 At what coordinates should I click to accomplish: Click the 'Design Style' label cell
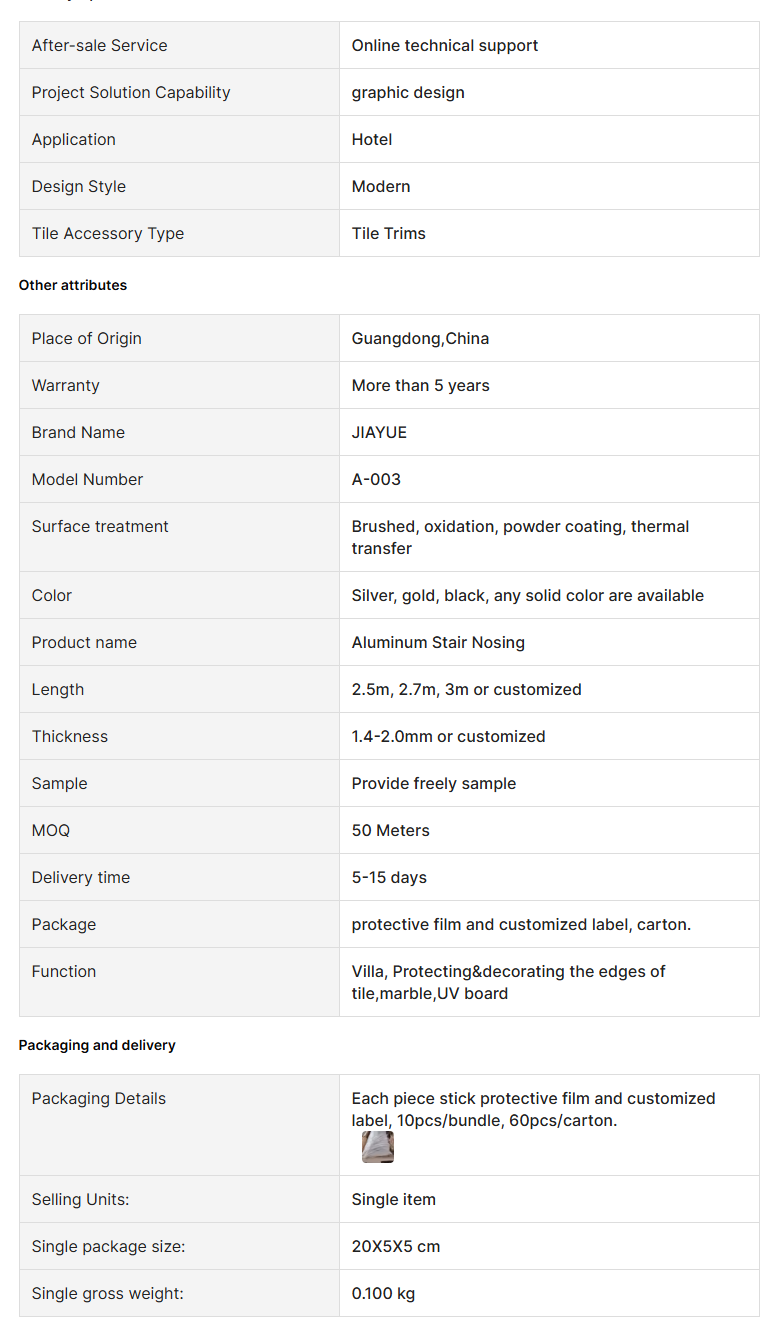pyautogui.click(x=78, y=186)
